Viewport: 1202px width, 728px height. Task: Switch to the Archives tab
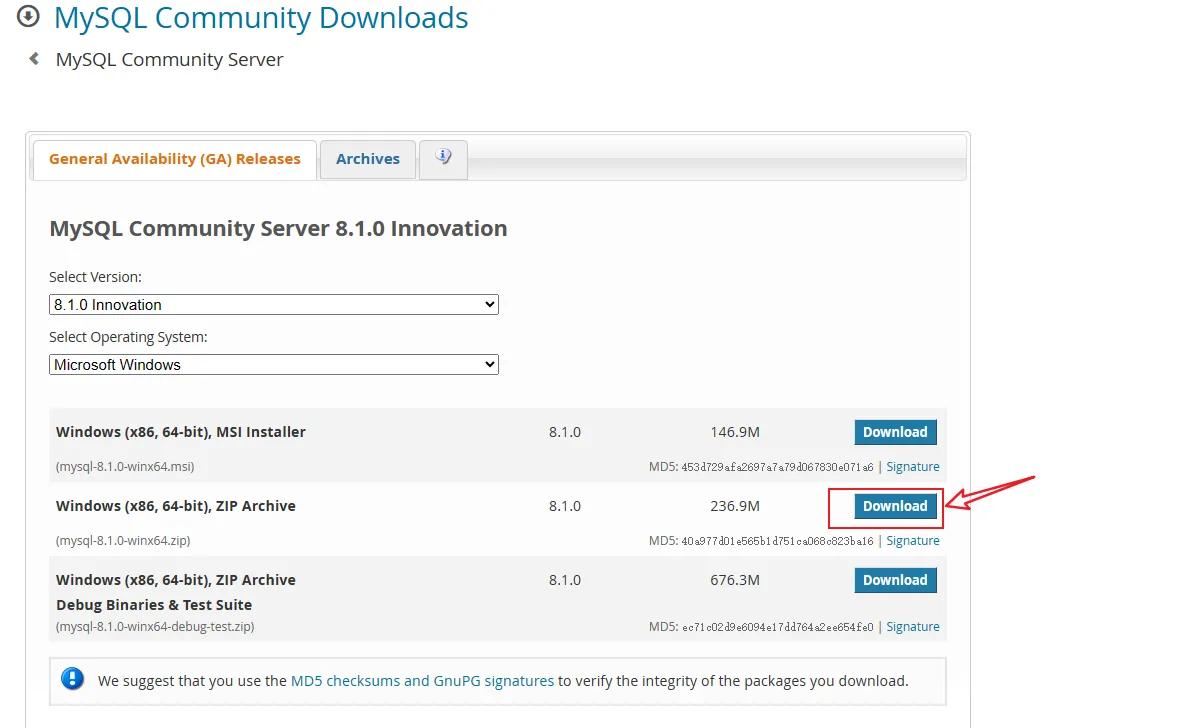pos(368,159)
